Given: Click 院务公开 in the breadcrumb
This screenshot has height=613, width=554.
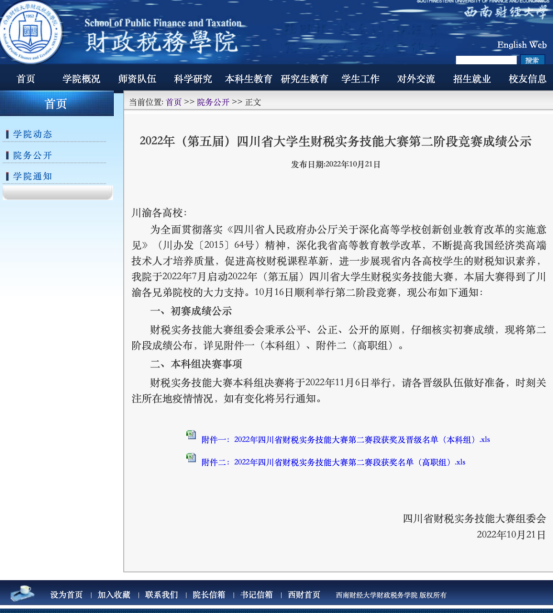Looking at the screenshot, I should tap(213, 102).
